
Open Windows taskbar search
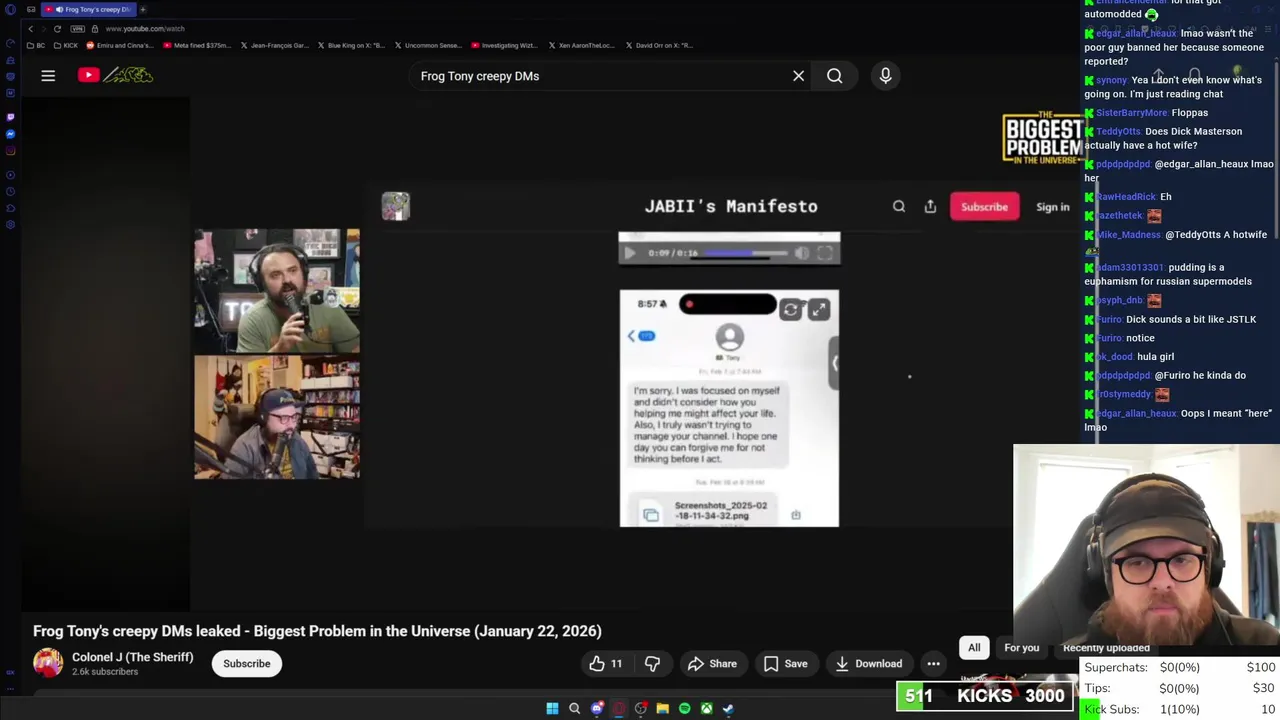[574, 709]
